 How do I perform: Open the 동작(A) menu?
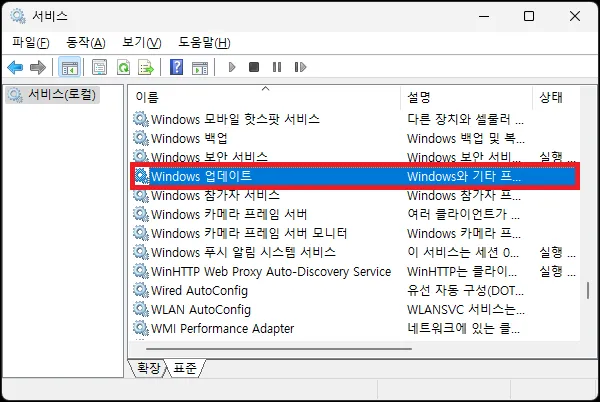86,42
